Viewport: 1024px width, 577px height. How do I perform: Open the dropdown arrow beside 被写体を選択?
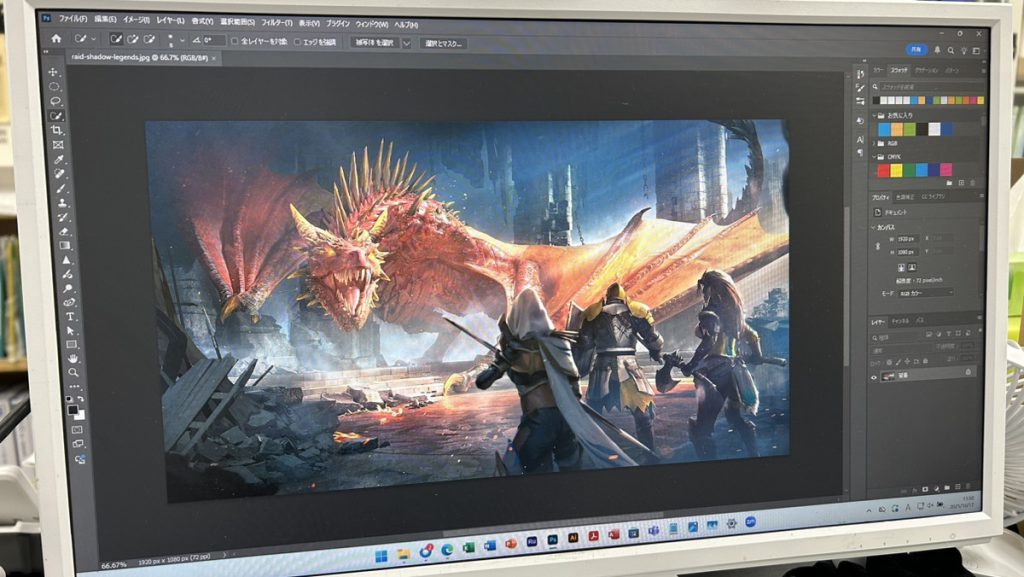pos(407,43)
